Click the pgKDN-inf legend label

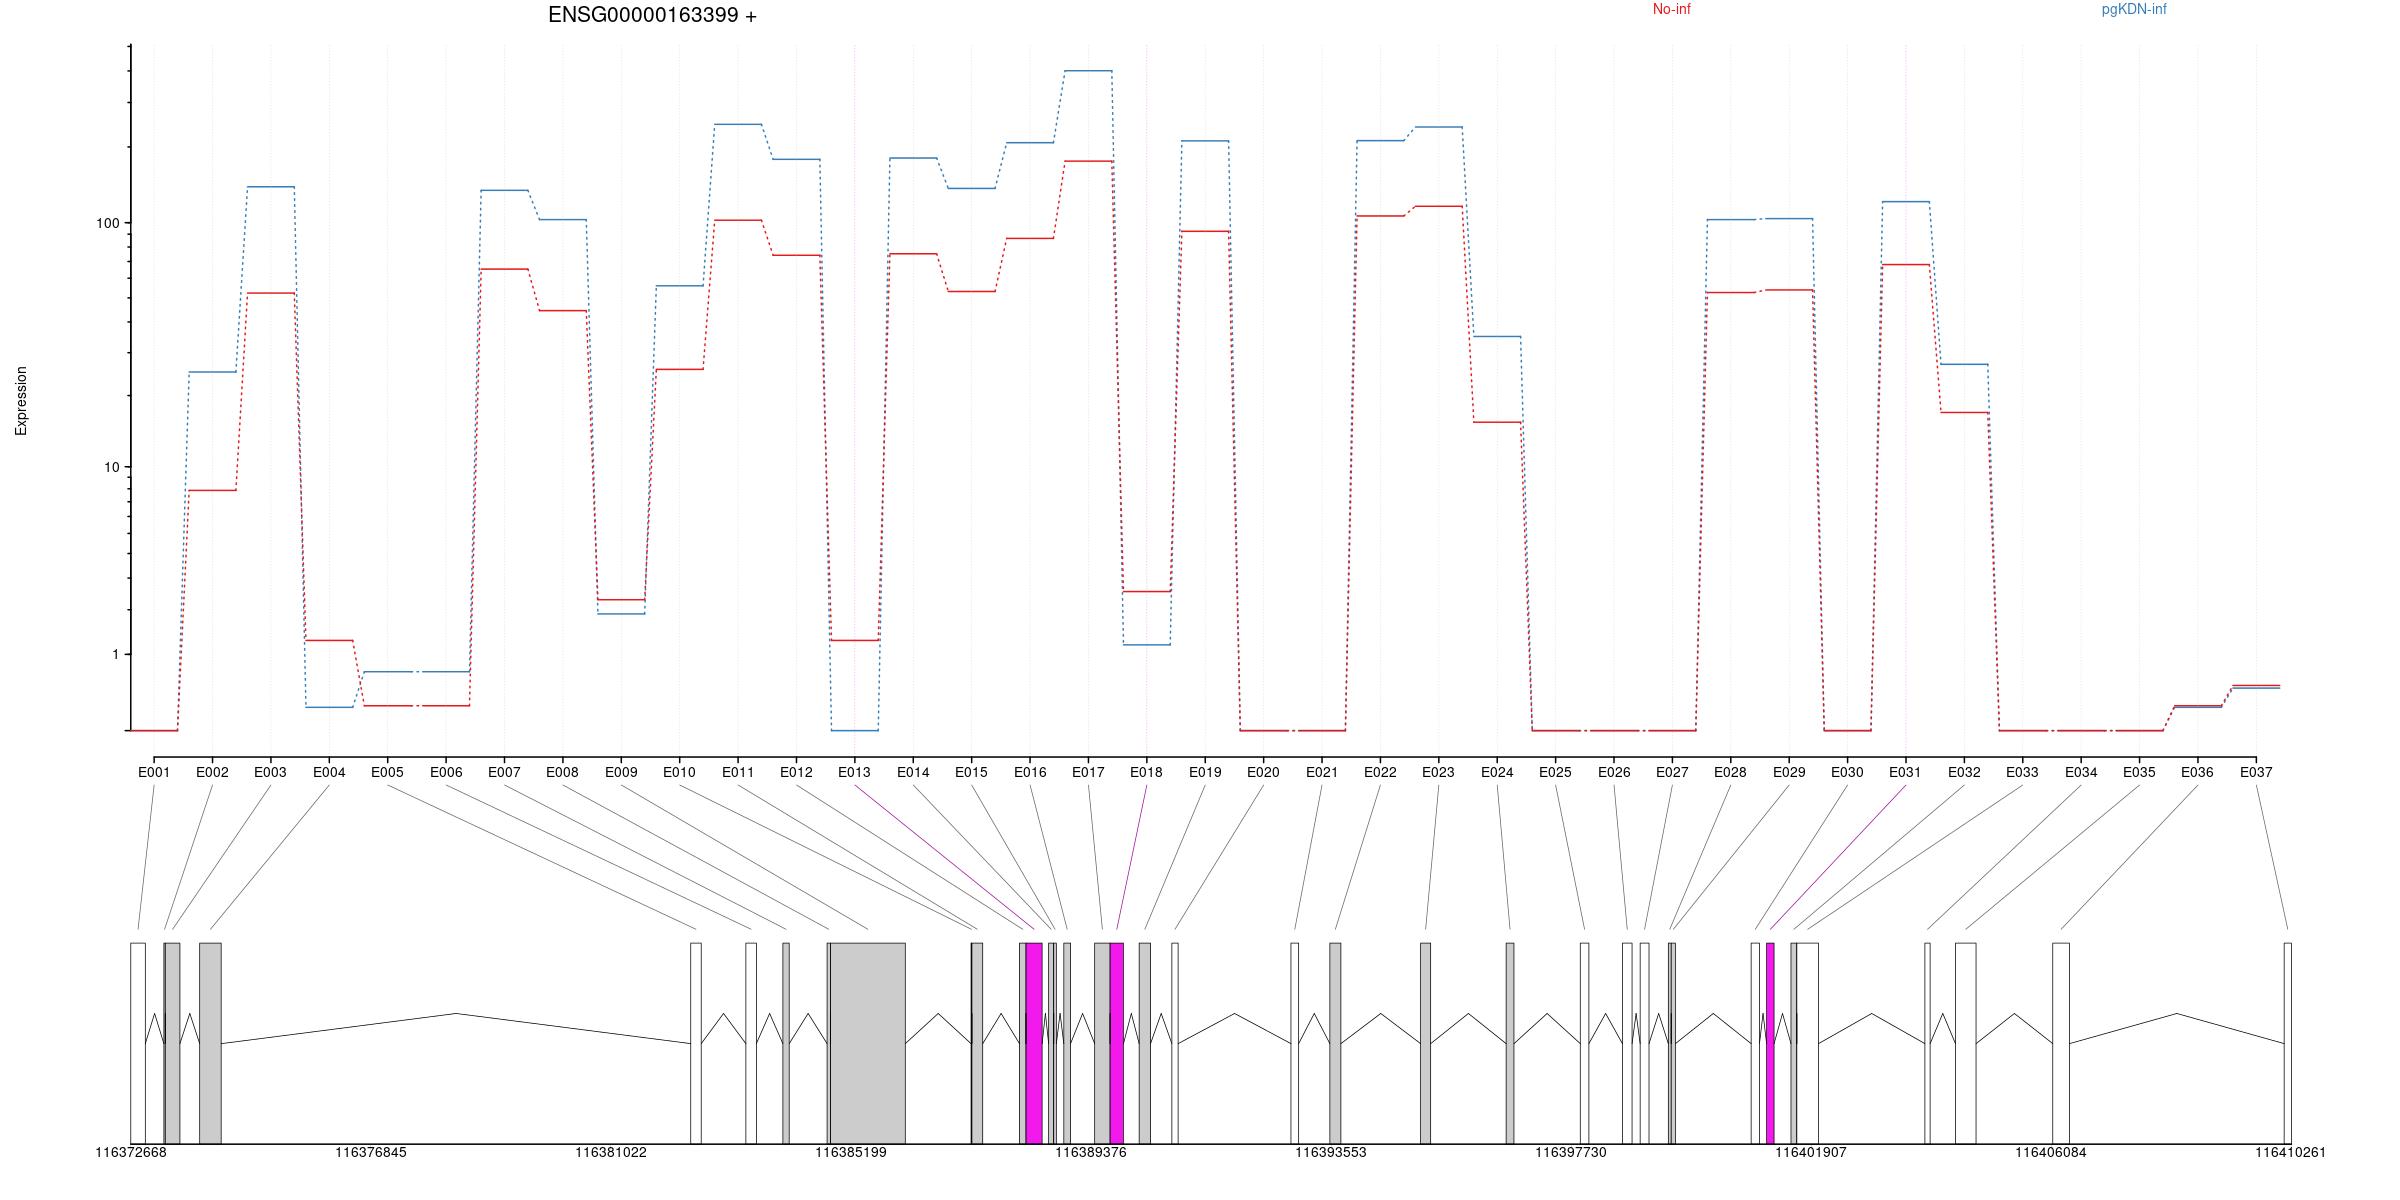pos(2133,10)
